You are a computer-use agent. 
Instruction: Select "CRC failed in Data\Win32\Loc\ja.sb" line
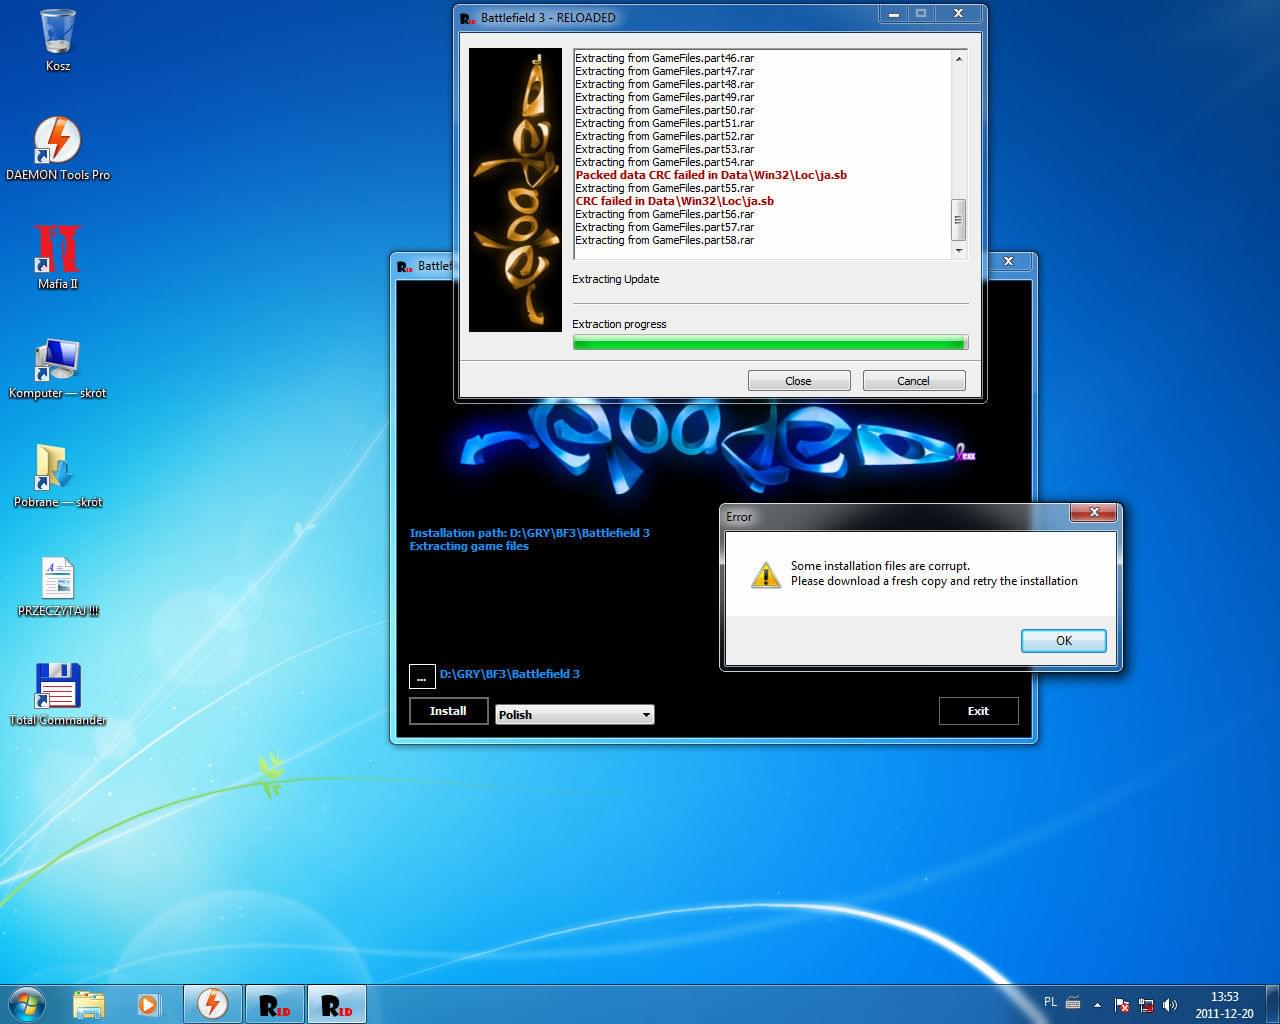click(x=674, y=201)
